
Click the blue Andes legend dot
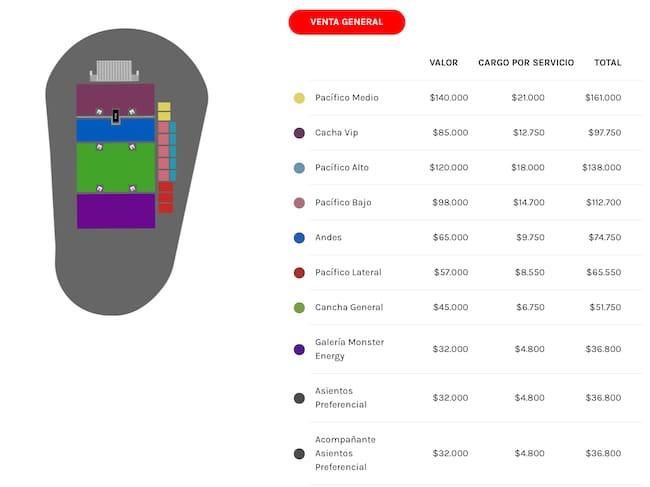(x=299, y=238)
